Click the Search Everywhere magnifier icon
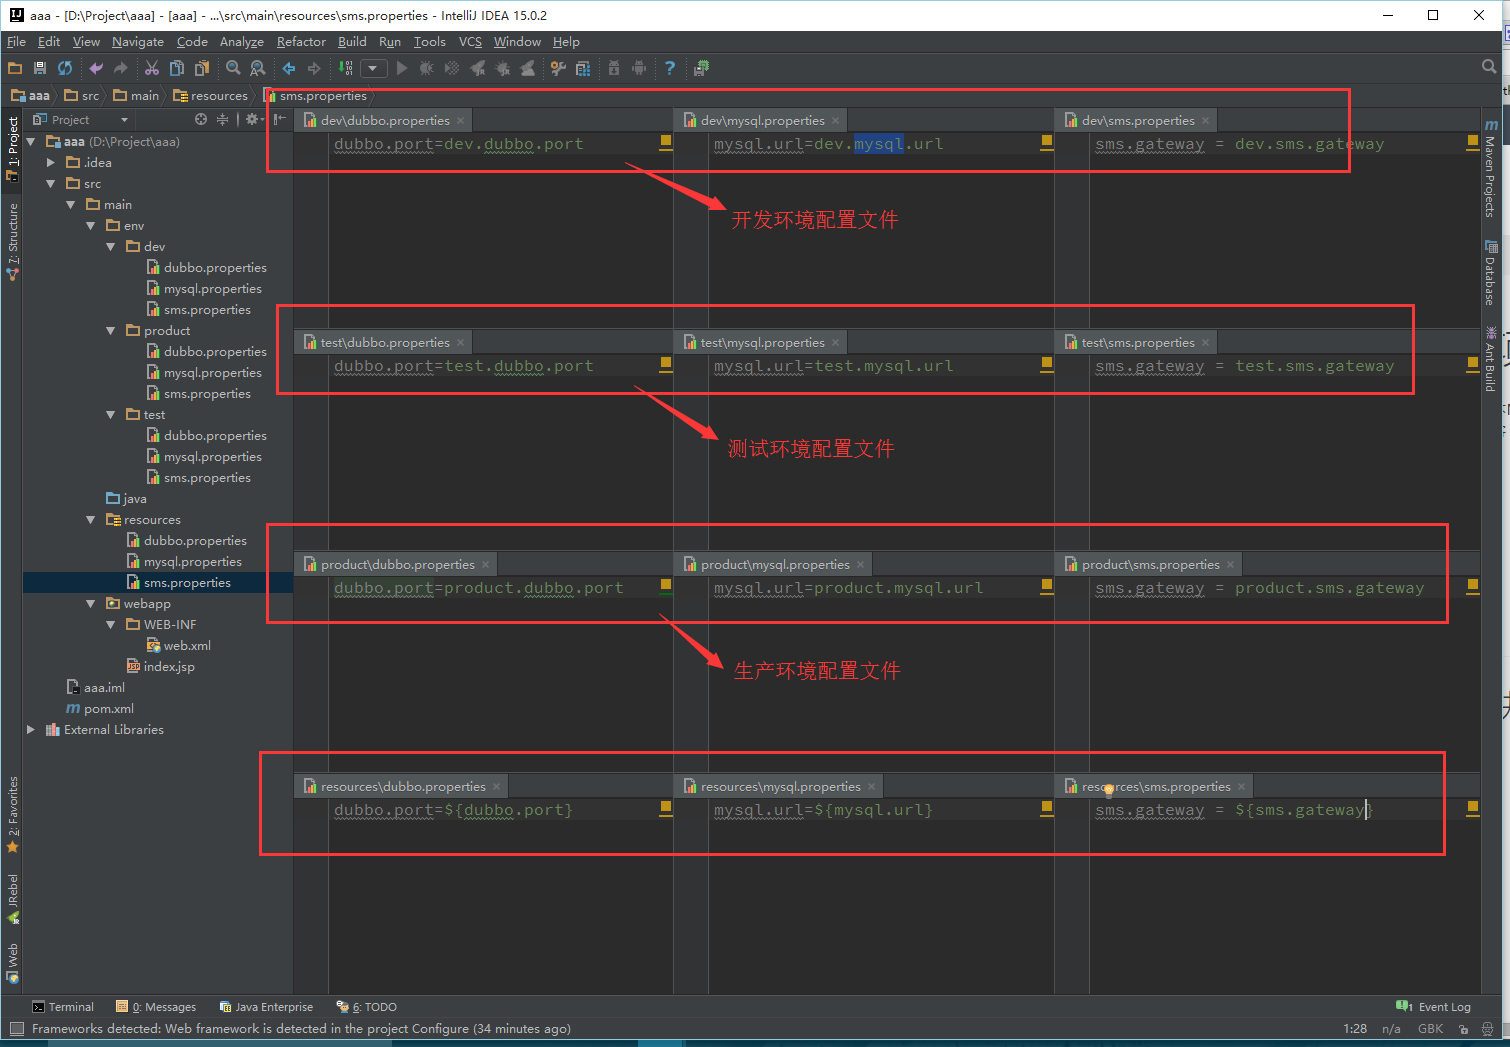 point(1489,67)
